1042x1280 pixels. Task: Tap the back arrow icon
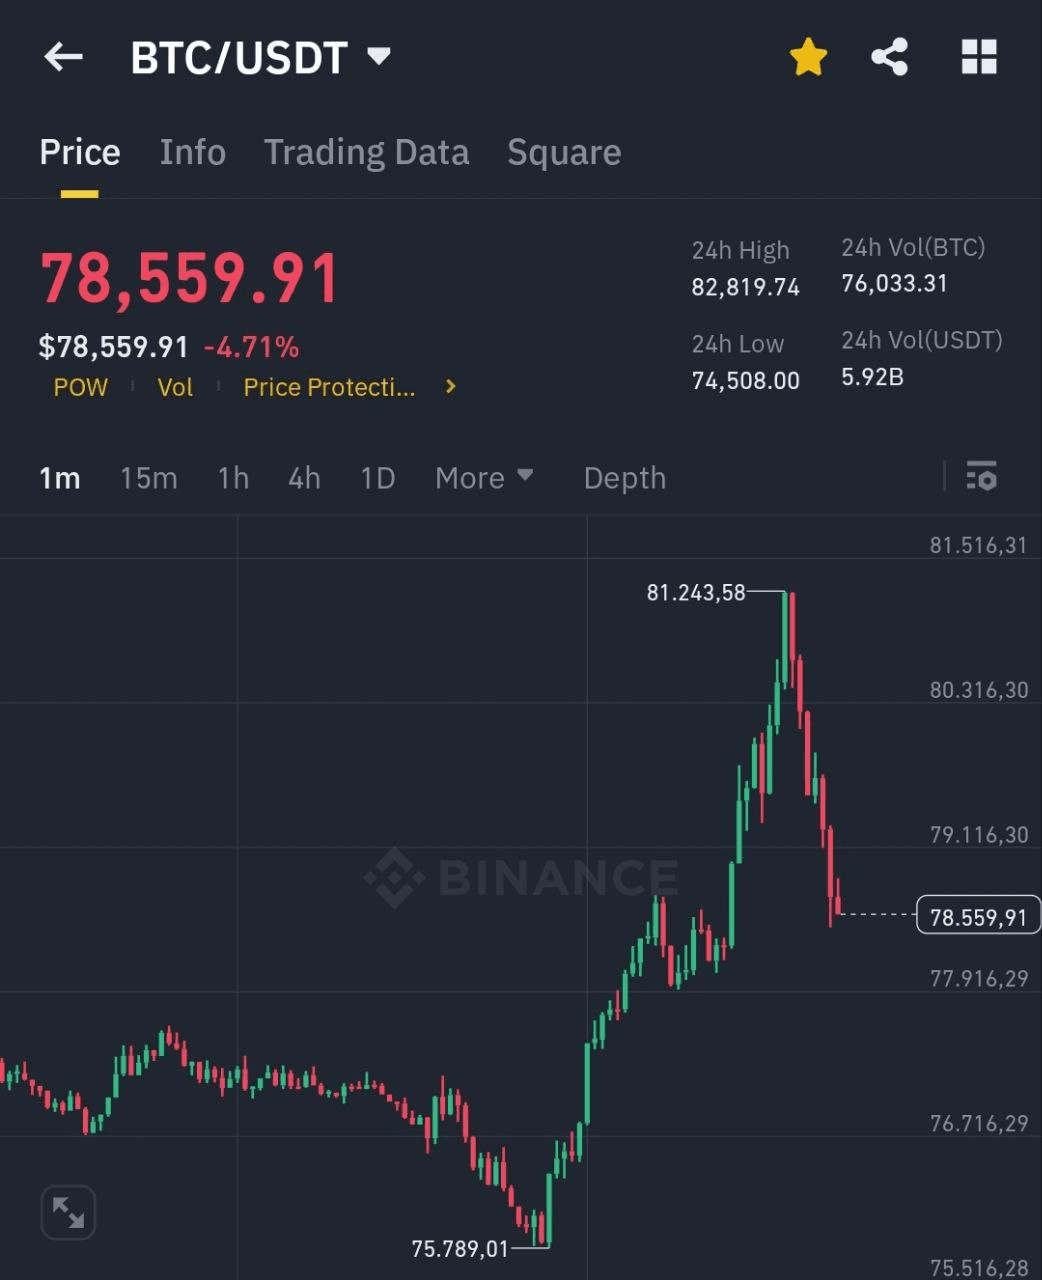[63, 57]
